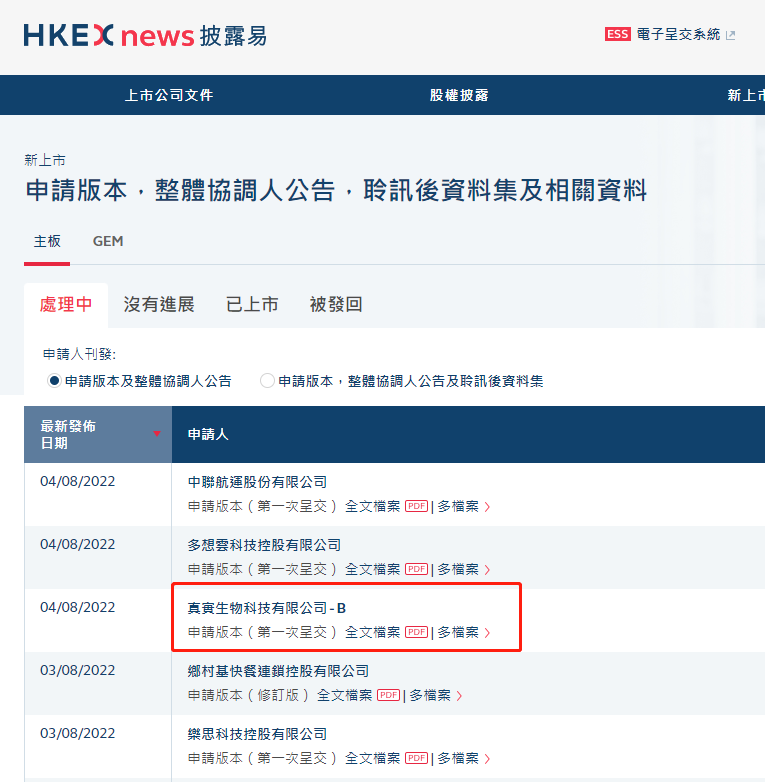Click date 03/08/2022 for 鄉村基快餐連鎖控股有限公司
Image resolution: width=765 pixels, height=782 pixels.
tap(77, 670)
